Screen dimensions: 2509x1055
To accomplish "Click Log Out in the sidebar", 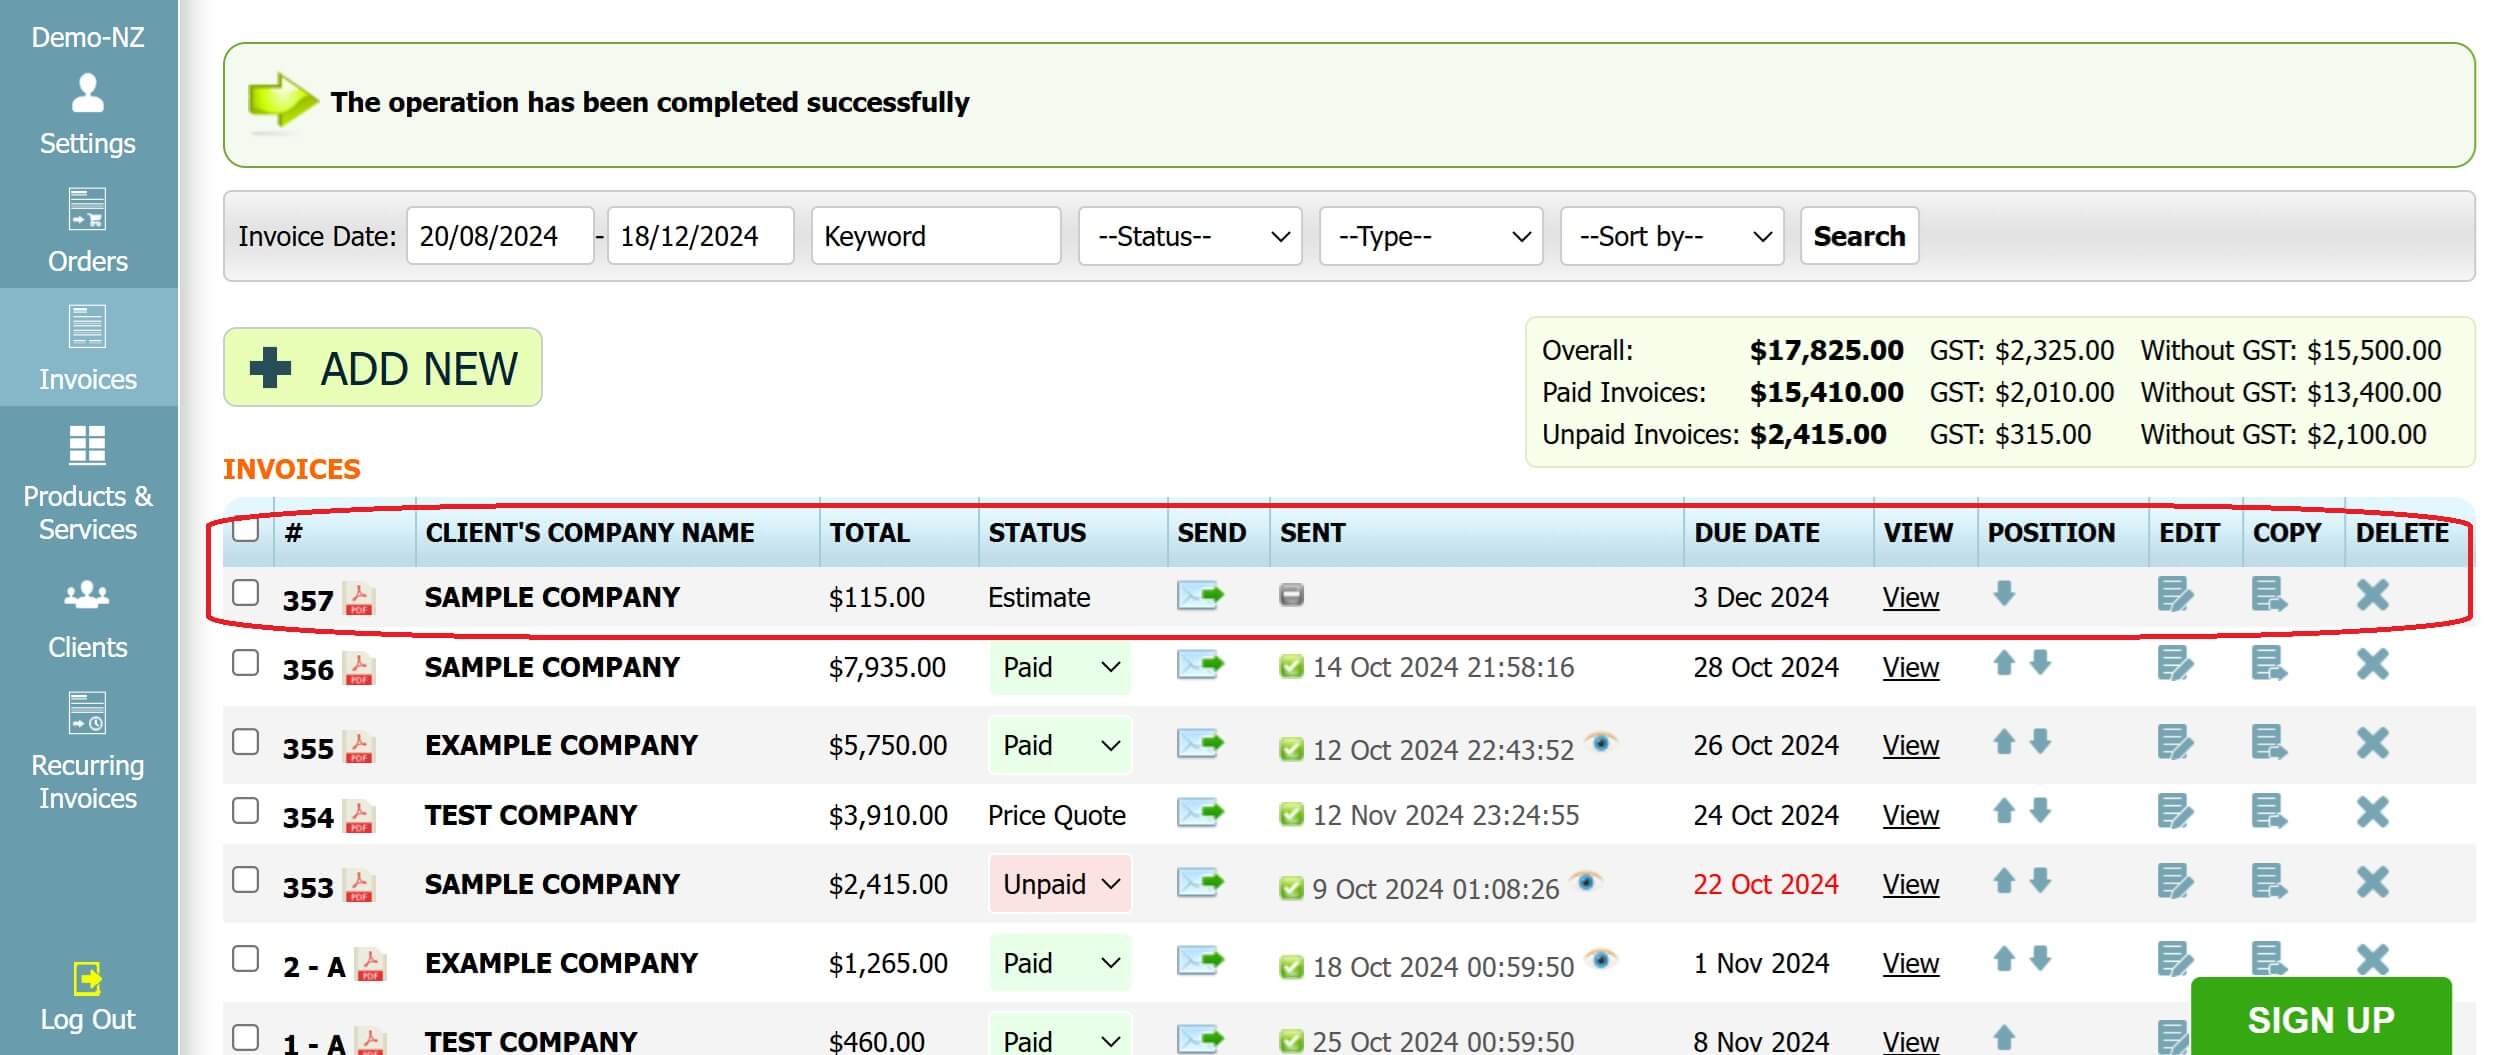I will 88,996.
